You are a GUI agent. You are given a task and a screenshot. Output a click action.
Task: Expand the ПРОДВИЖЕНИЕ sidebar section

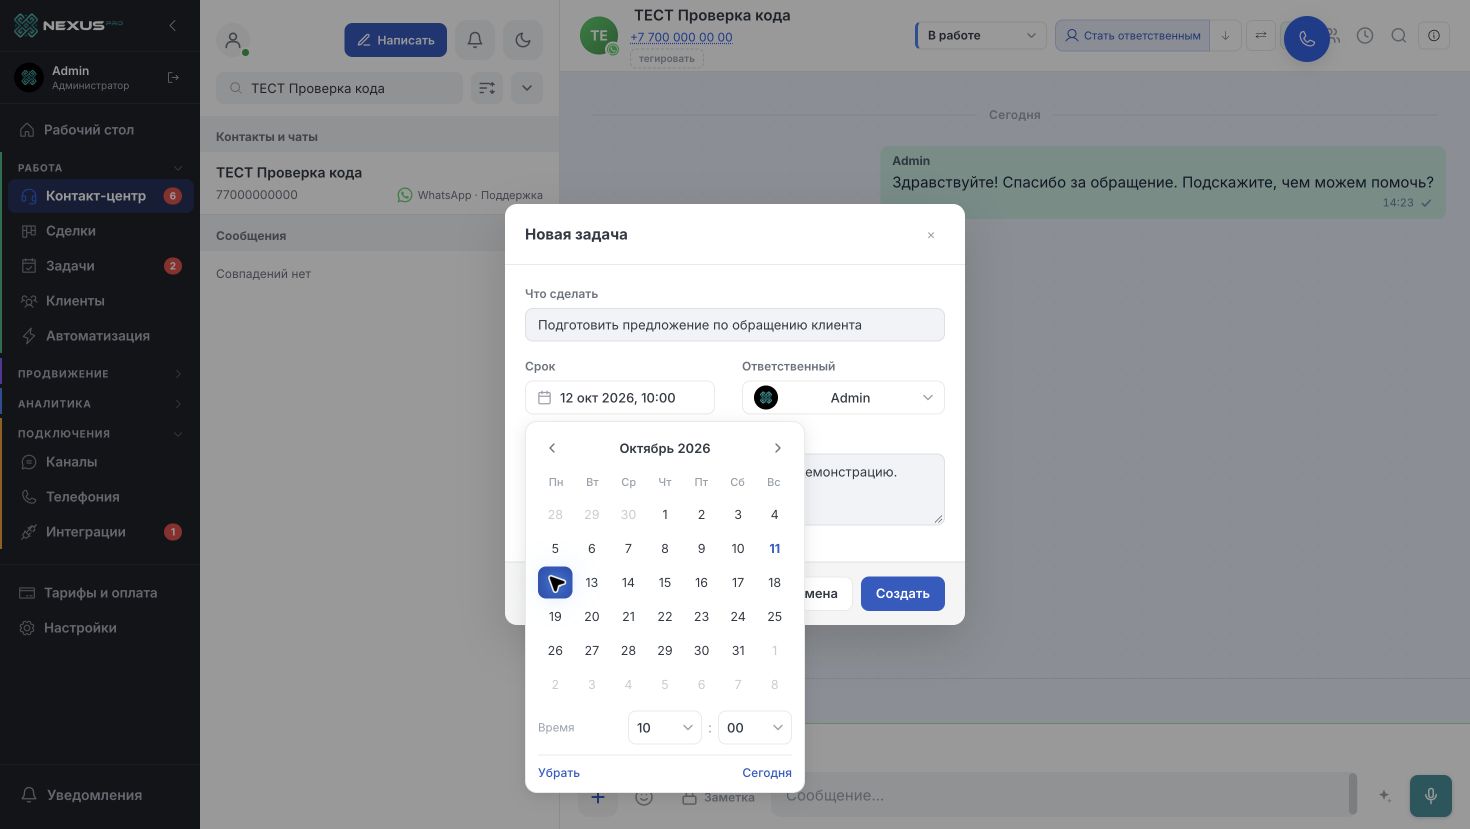coord(100,374)
